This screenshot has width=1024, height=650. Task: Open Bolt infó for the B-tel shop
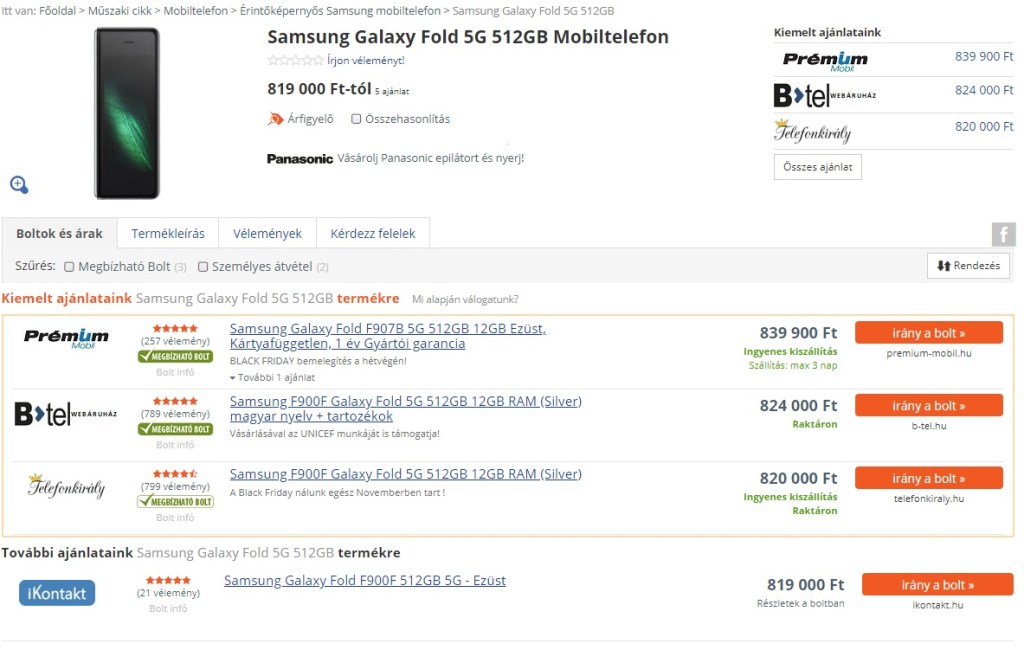click(175, 444)
